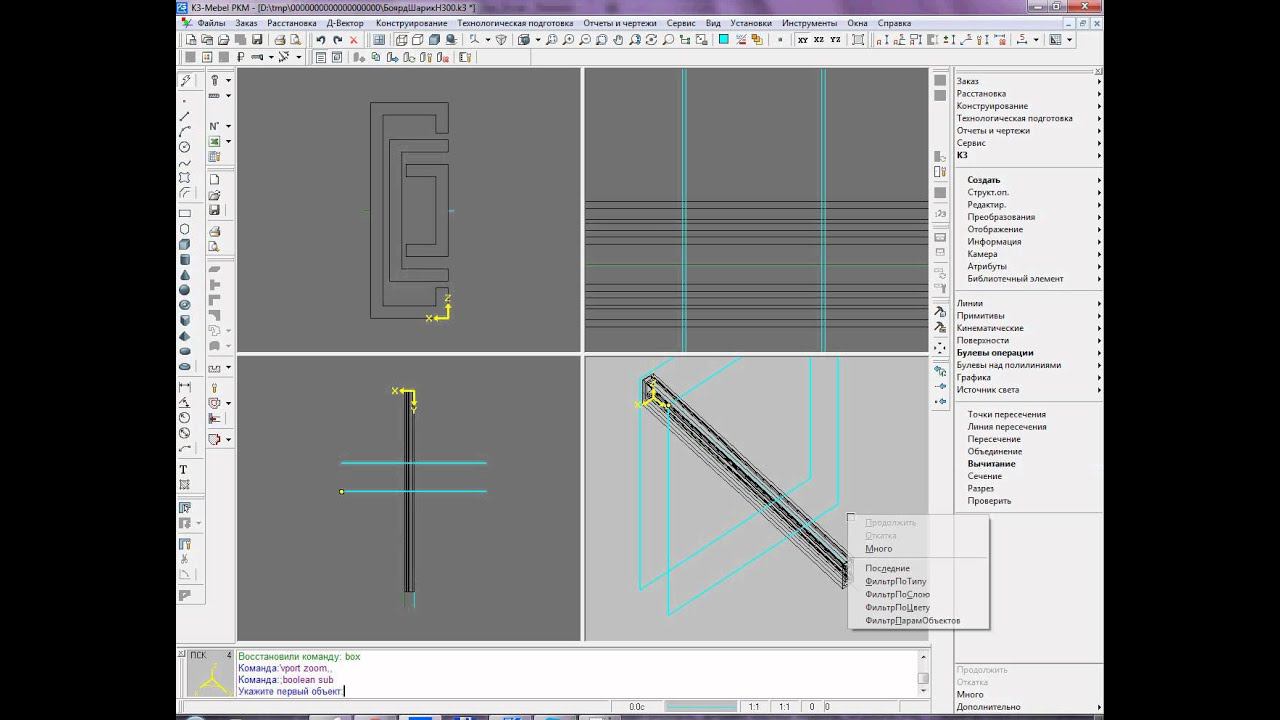This screenshot has width=1280, height=720.
Task: Click the Redo arrow in the toolbar
Action: tap(337, 40)
